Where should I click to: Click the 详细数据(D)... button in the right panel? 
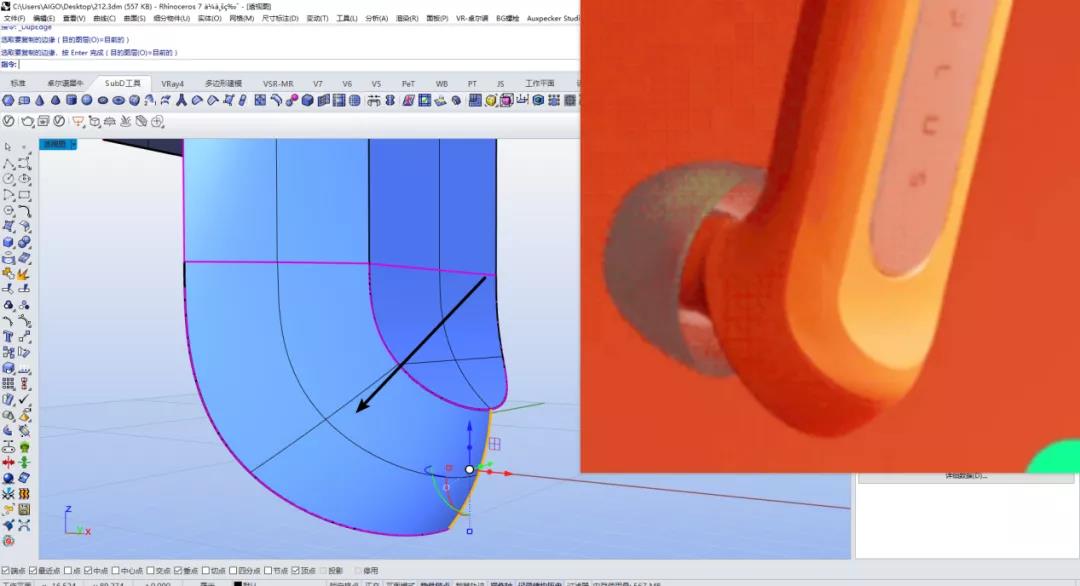point(966,476)
